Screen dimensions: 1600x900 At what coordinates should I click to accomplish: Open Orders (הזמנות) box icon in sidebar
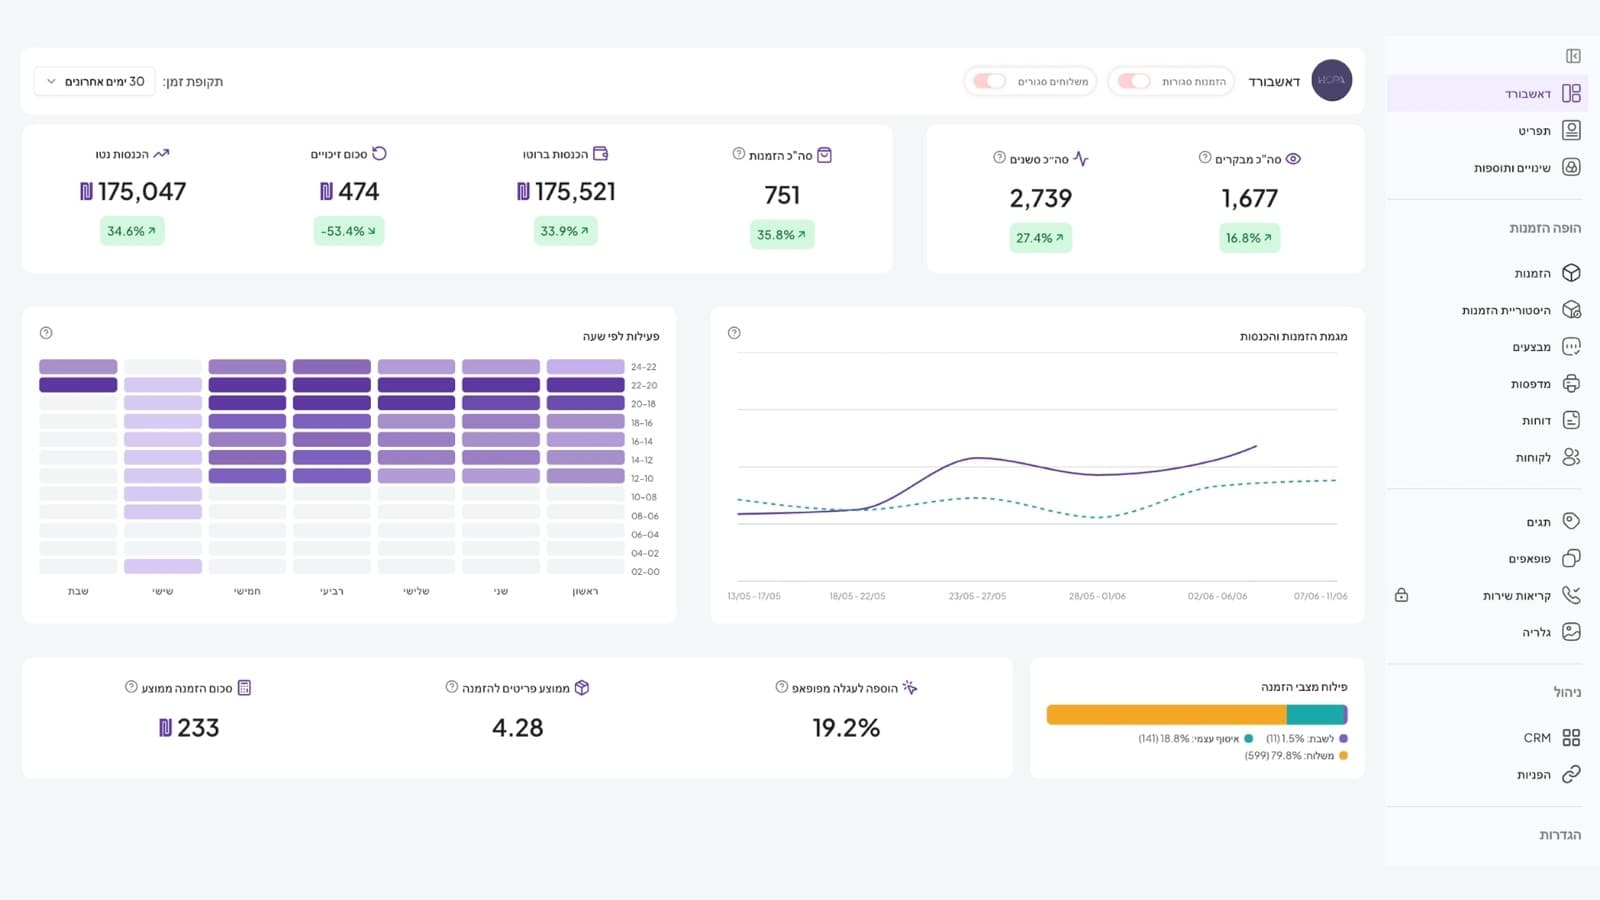tap(1571, 273)
